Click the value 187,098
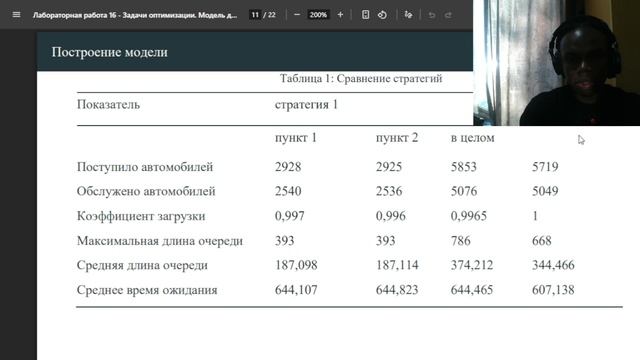The height and width of the screenshot is (360, 640). point(296,265)
